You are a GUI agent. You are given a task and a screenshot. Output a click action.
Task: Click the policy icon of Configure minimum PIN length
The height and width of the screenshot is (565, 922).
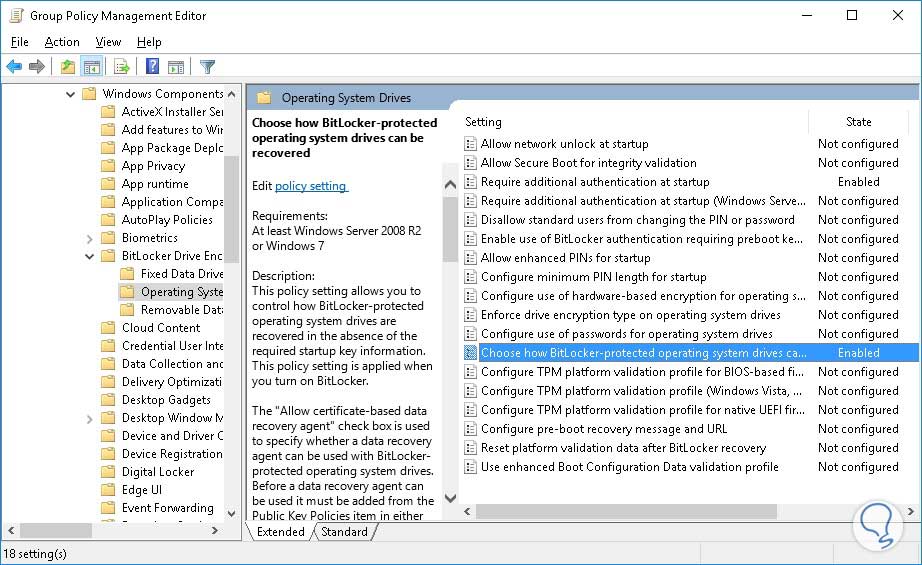[470, 277]
